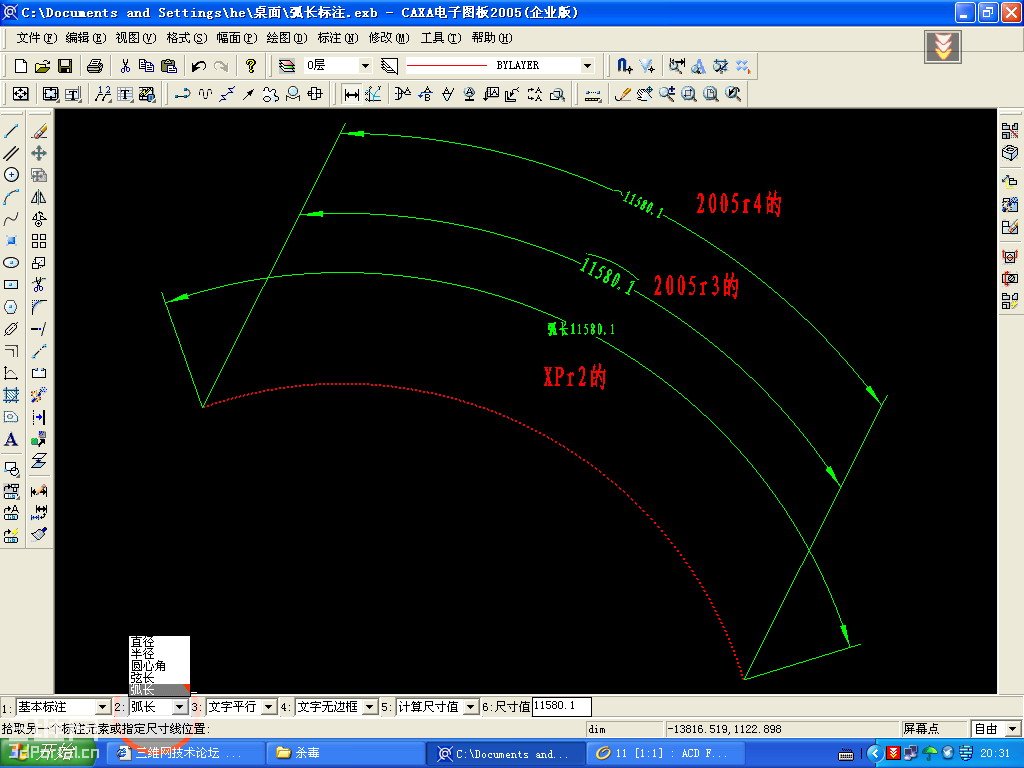This screenshot has width=1024, height=768.
Task: Choose 直径 from the popup list
Action: pyautogui.click(x=142, y=642)
